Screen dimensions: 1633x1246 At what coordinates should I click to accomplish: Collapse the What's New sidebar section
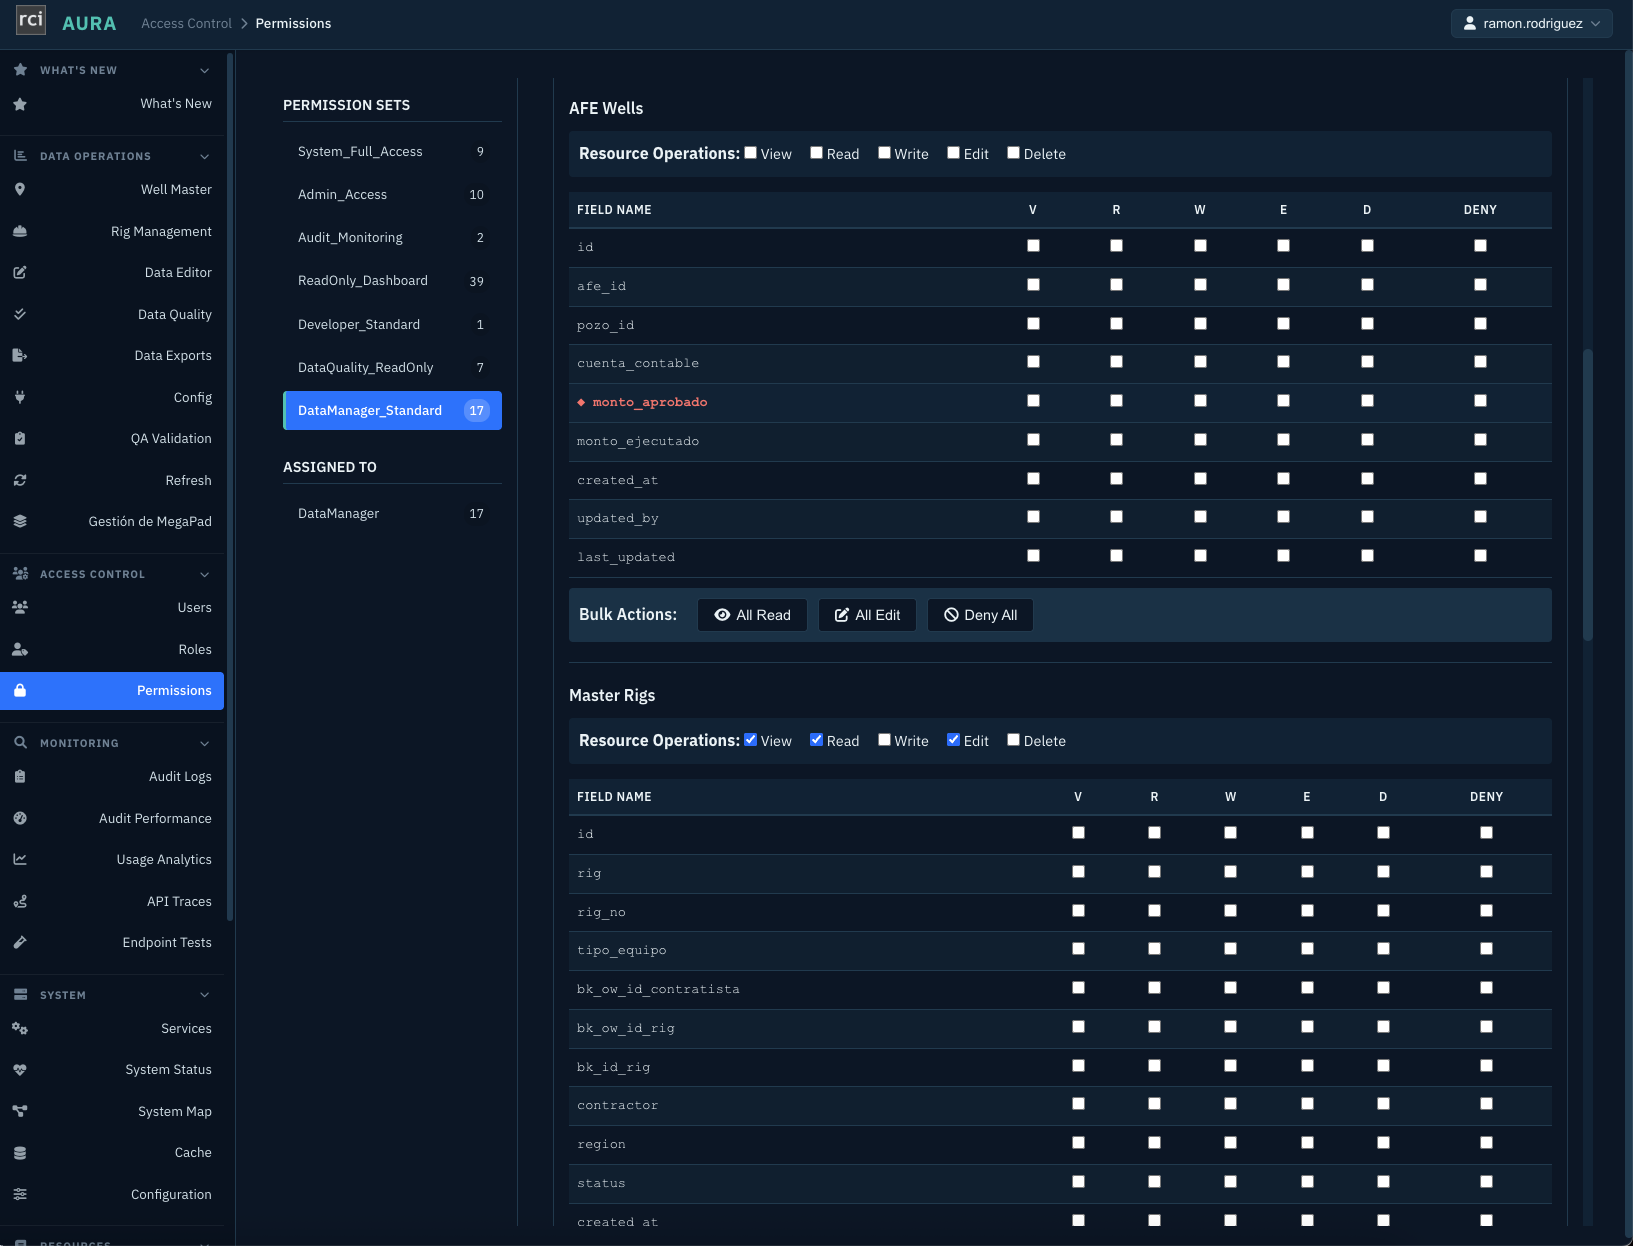205,70
